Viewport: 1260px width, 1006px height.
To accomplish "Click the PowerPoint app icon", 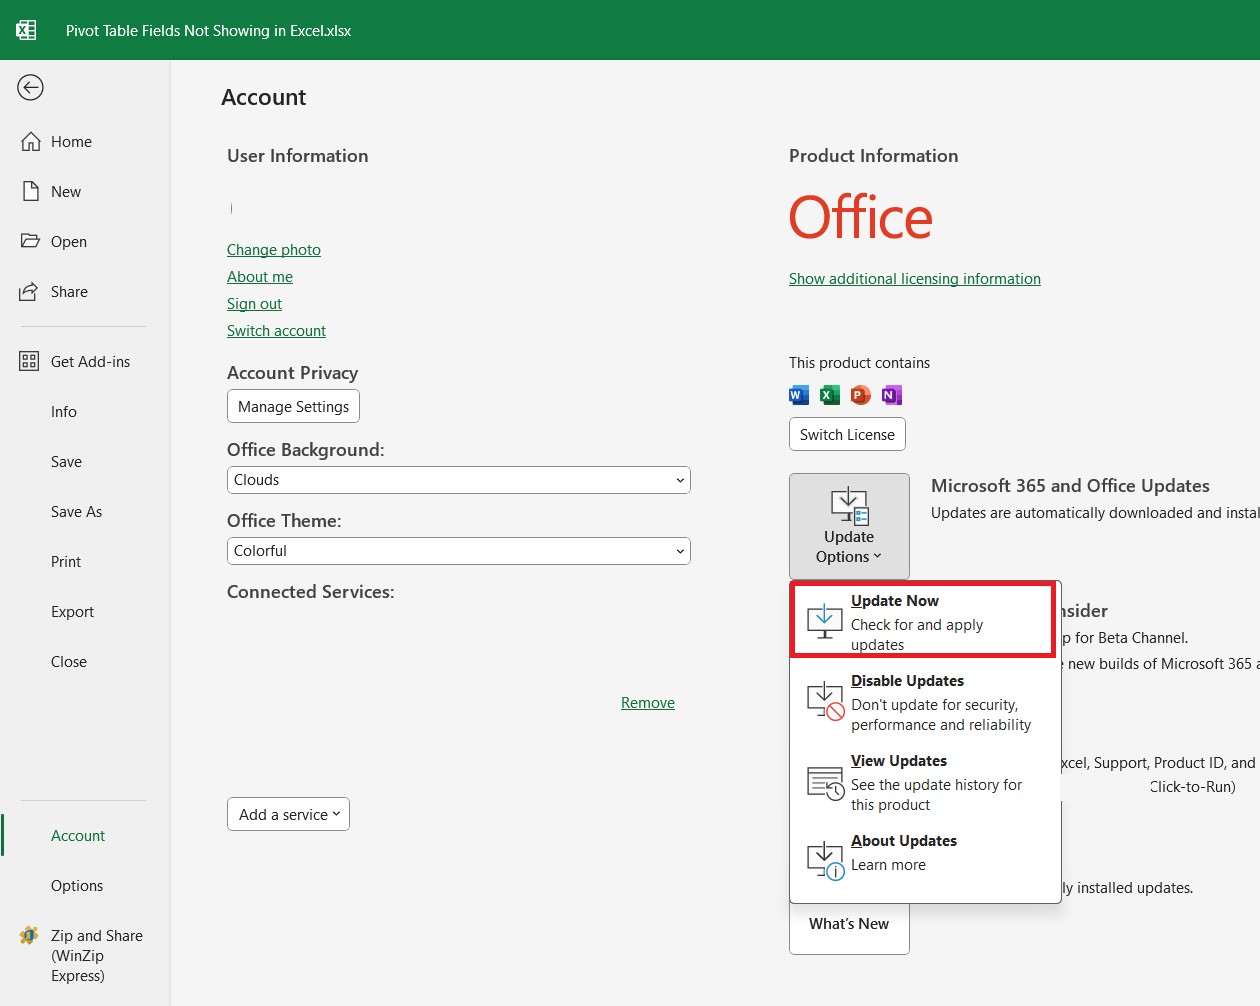I will click(861, 395).
